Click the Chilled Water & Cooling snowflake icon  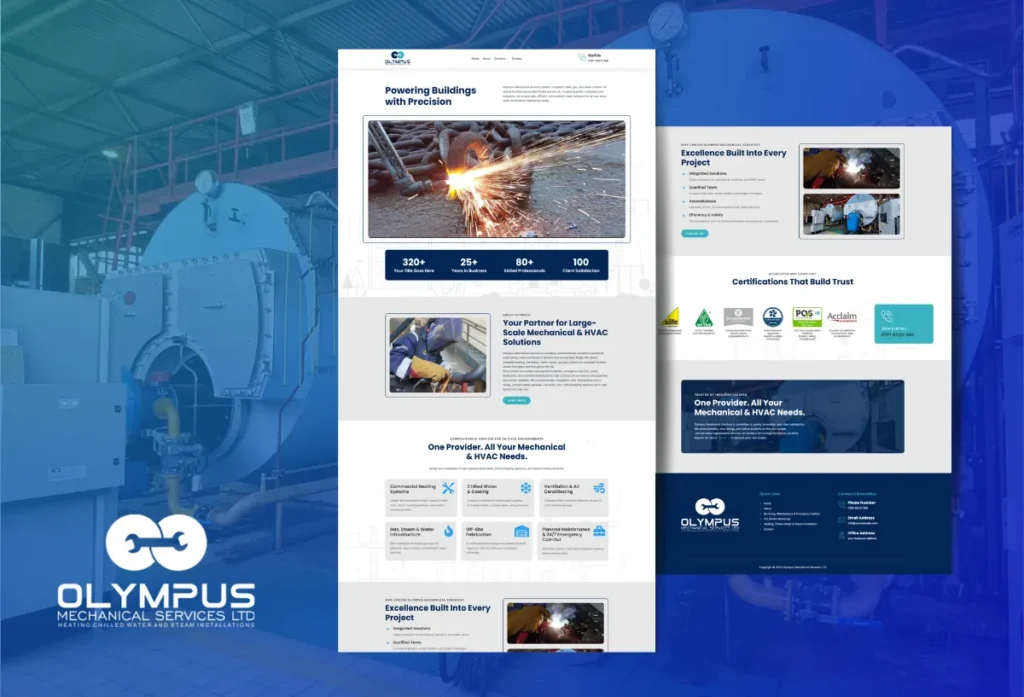(x=524, y=489)
